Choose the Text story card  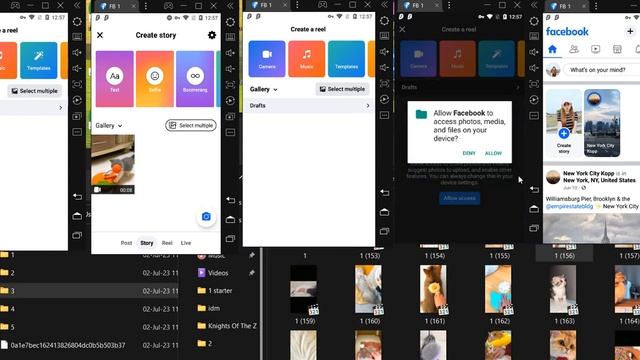(115, 79)
